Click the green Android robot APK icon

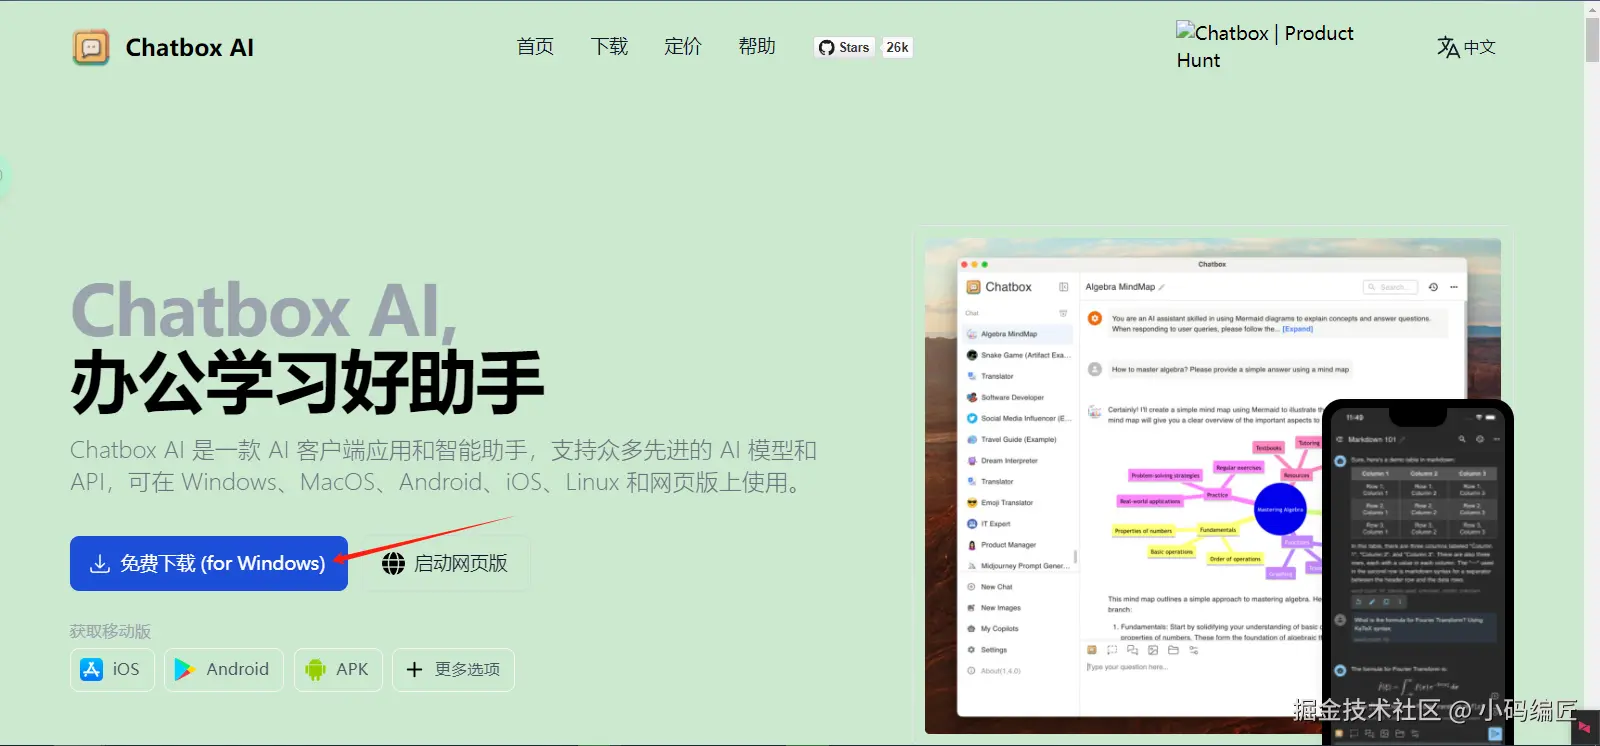tap(315, 669)
